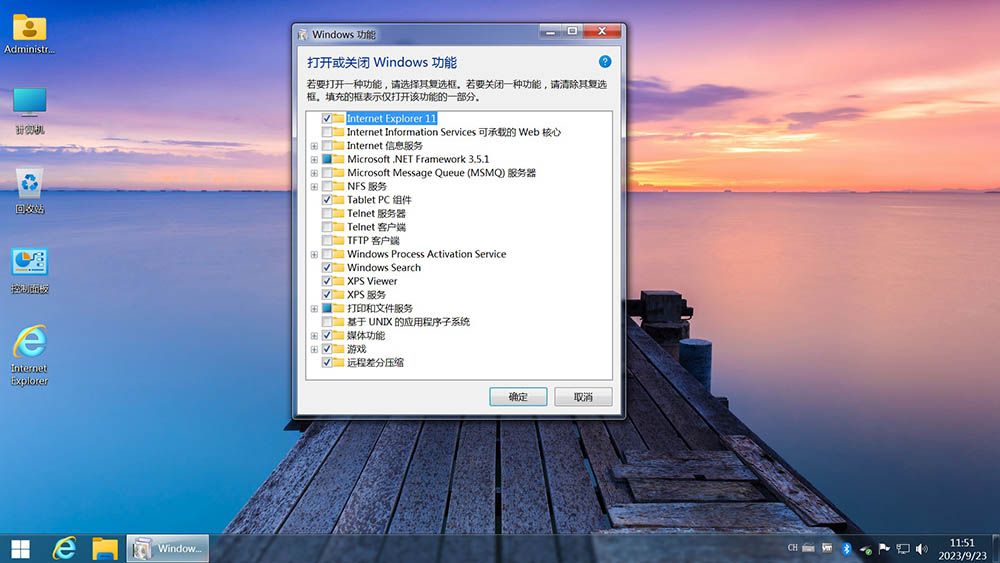Enable the TFTP 客户端 checkbox

[327, 240]
